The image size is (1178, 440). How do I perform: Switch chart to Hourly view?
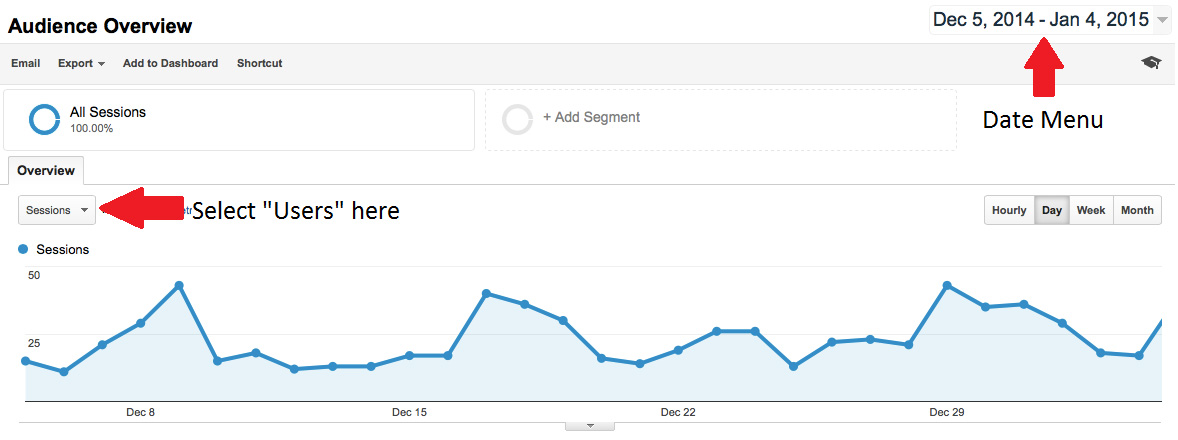(x=1009, y=210)
